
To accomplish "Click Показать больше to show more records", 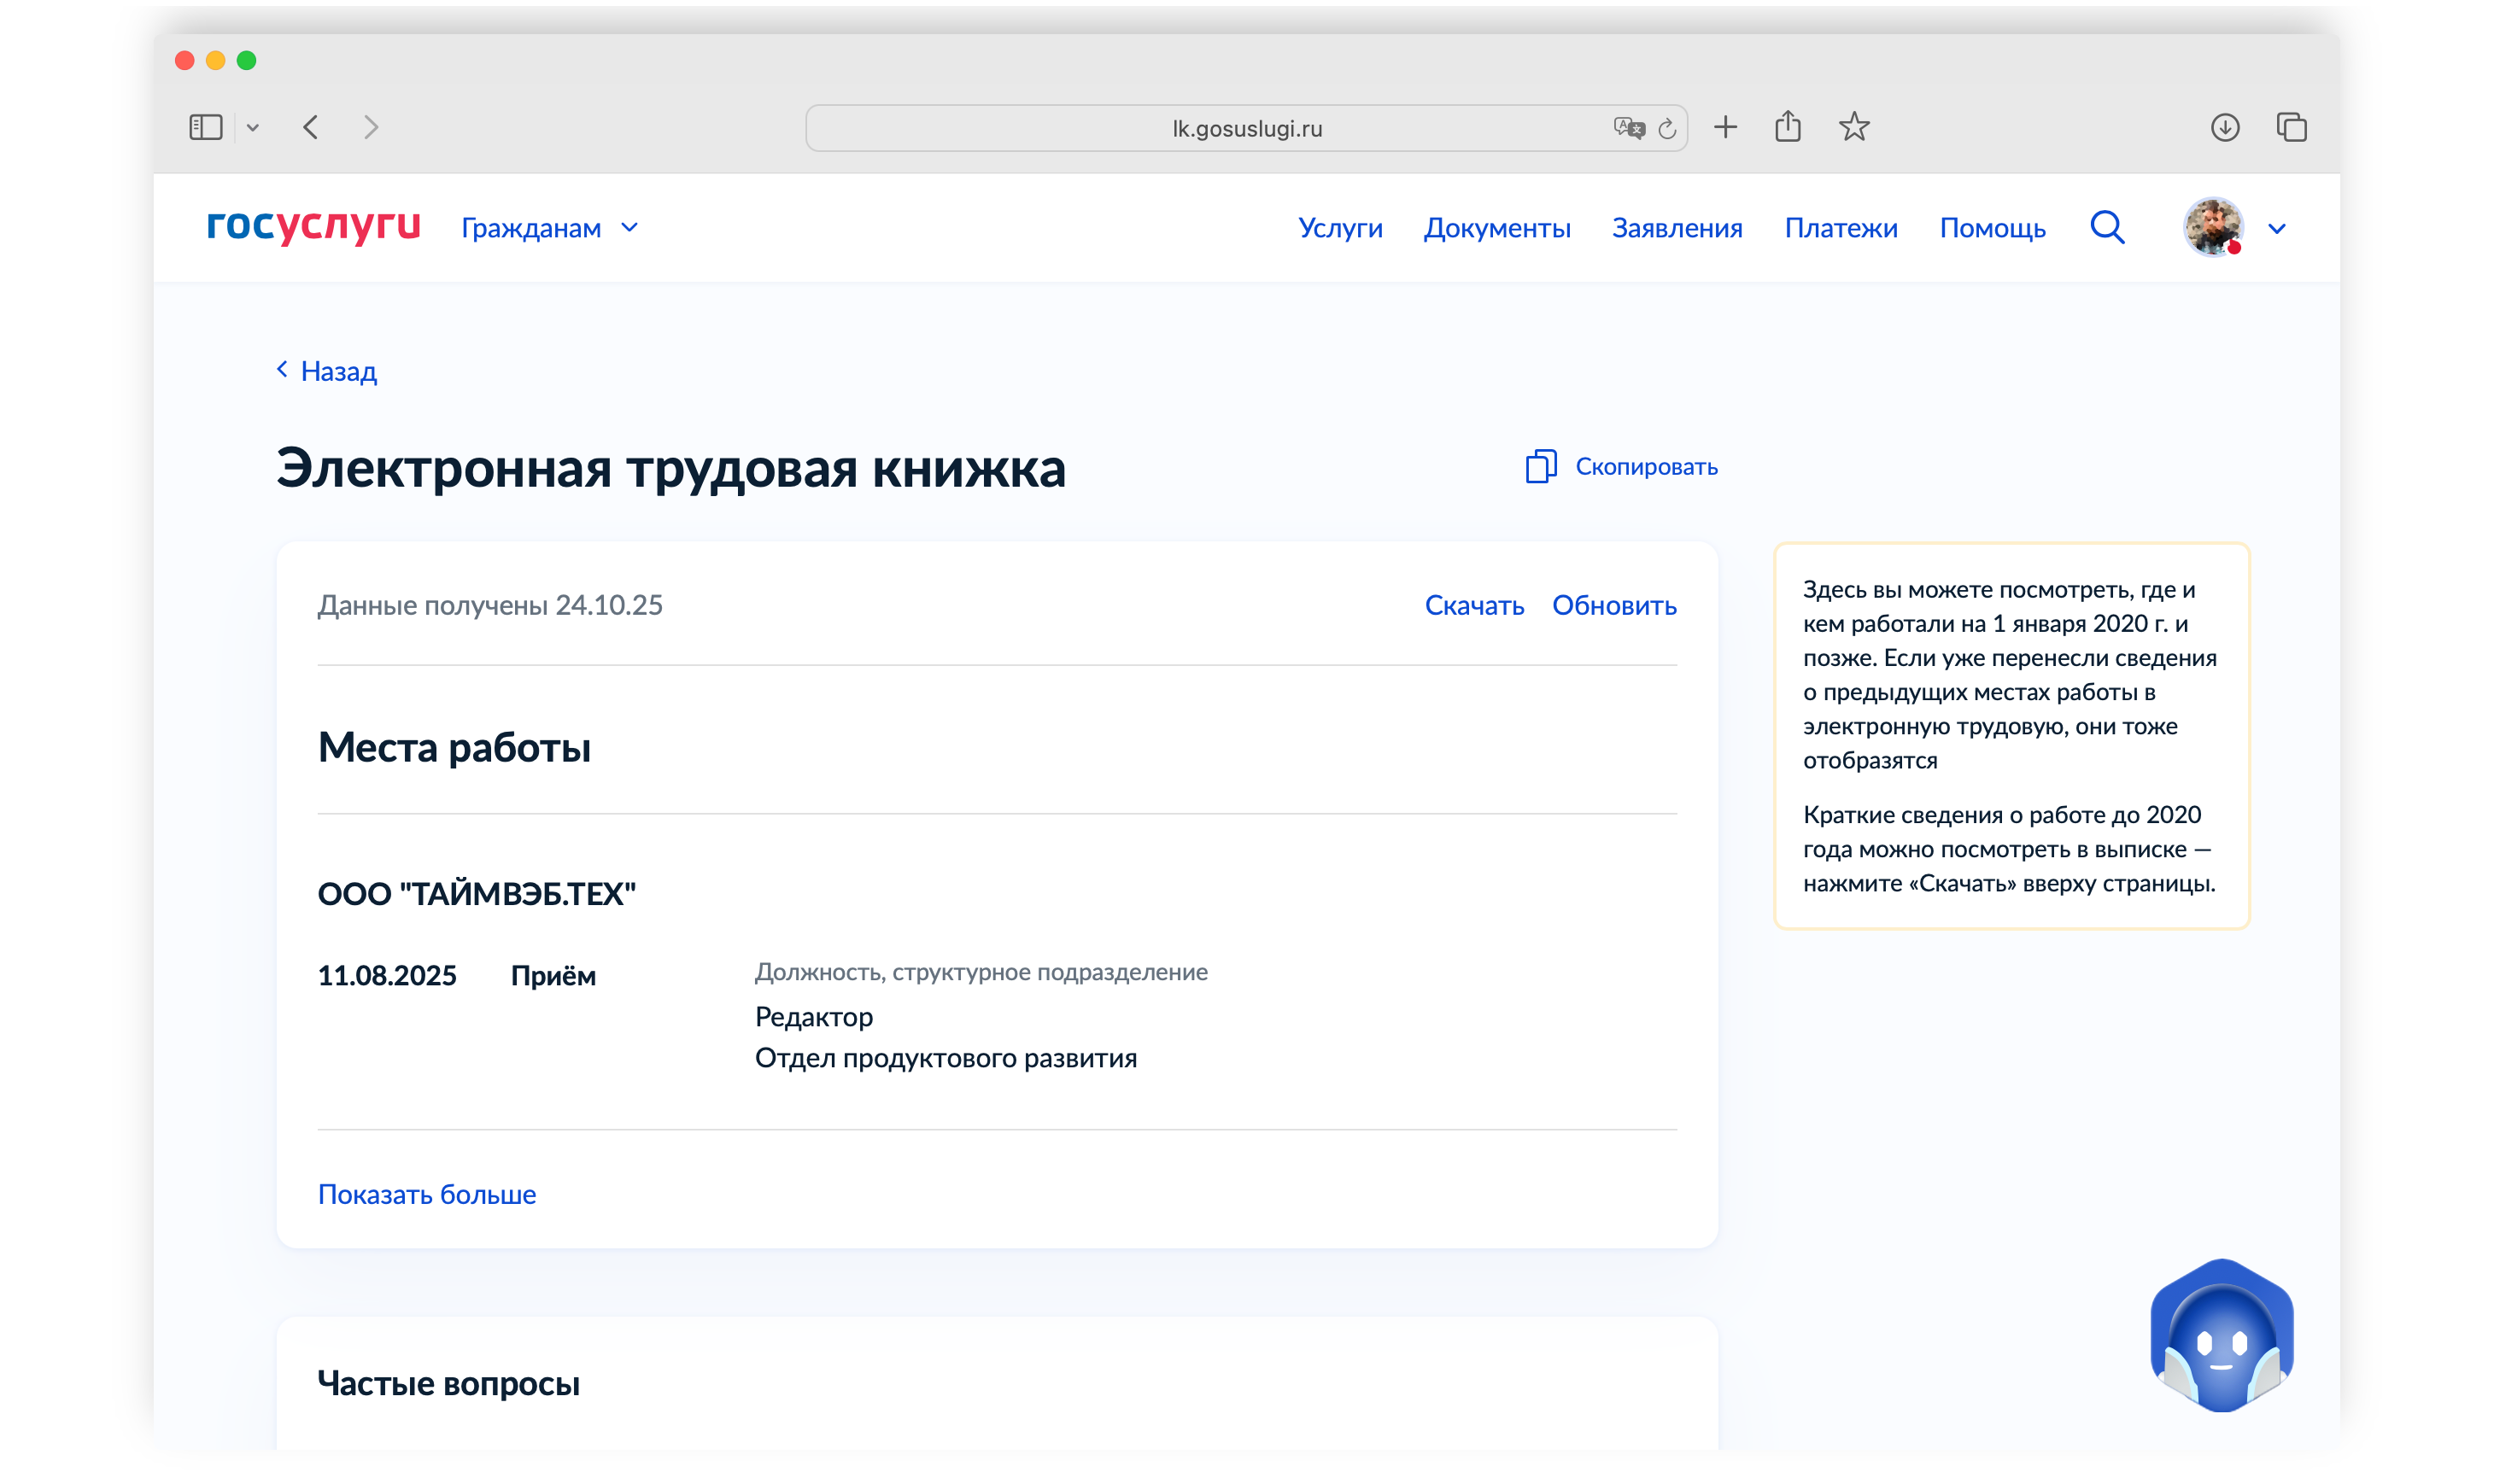I will click(427, 1194).
